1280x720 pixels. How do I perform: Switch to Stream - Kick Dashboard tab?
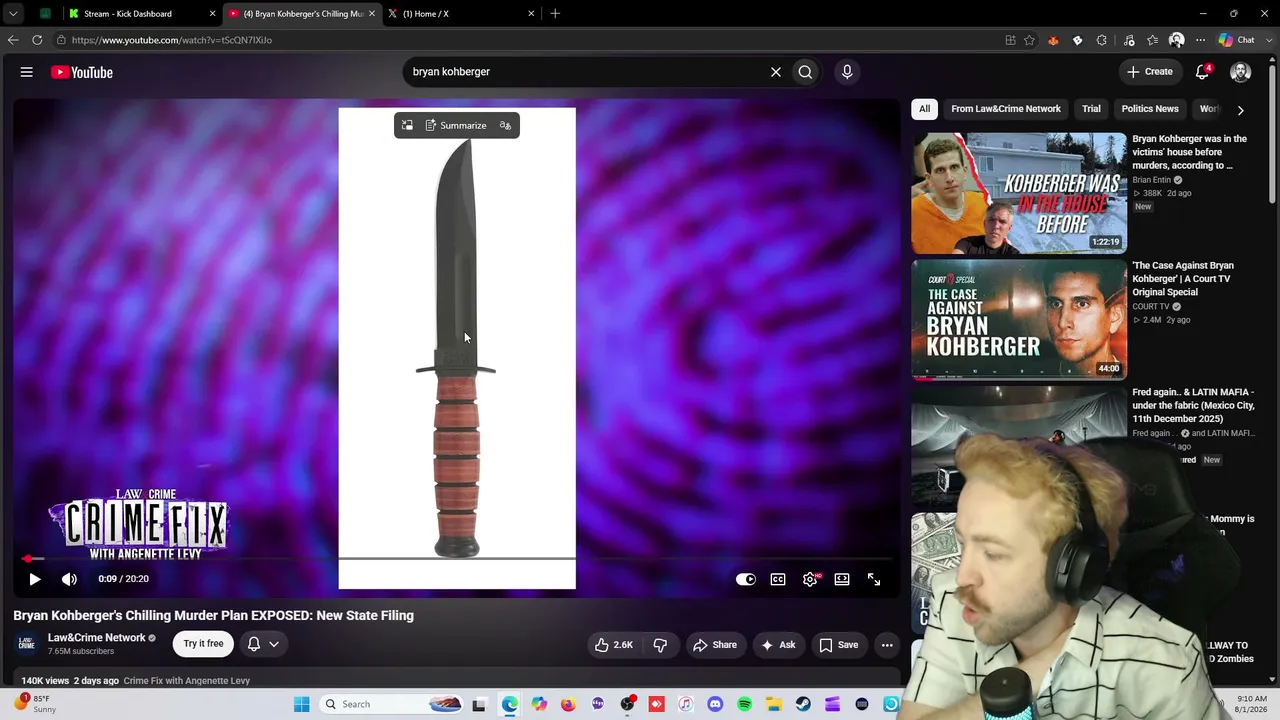coord(140,14)
